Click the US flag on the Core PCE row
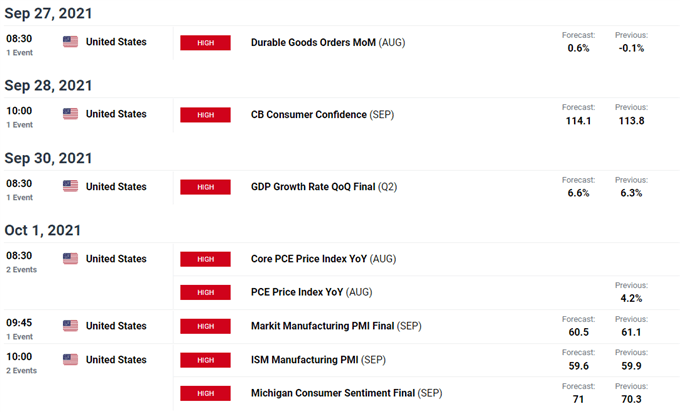Image resolution: width=680 pixels, height=412 pixels. 70,258
